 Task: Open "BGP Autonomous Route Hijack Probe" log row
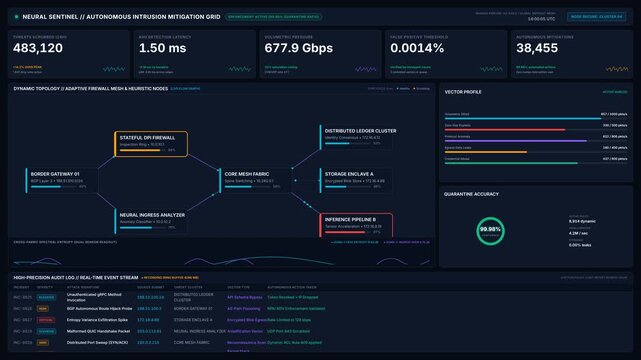tap(320, 309)
